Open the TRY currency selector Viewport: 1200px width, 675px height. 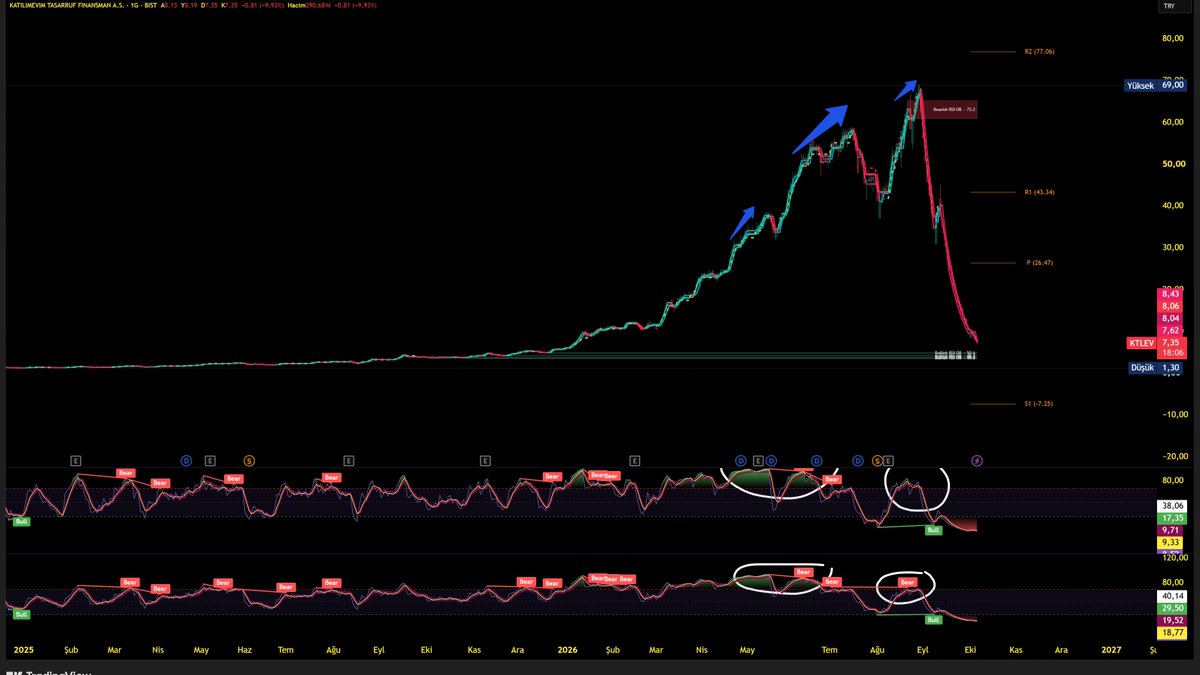[x=1168, y=6]
